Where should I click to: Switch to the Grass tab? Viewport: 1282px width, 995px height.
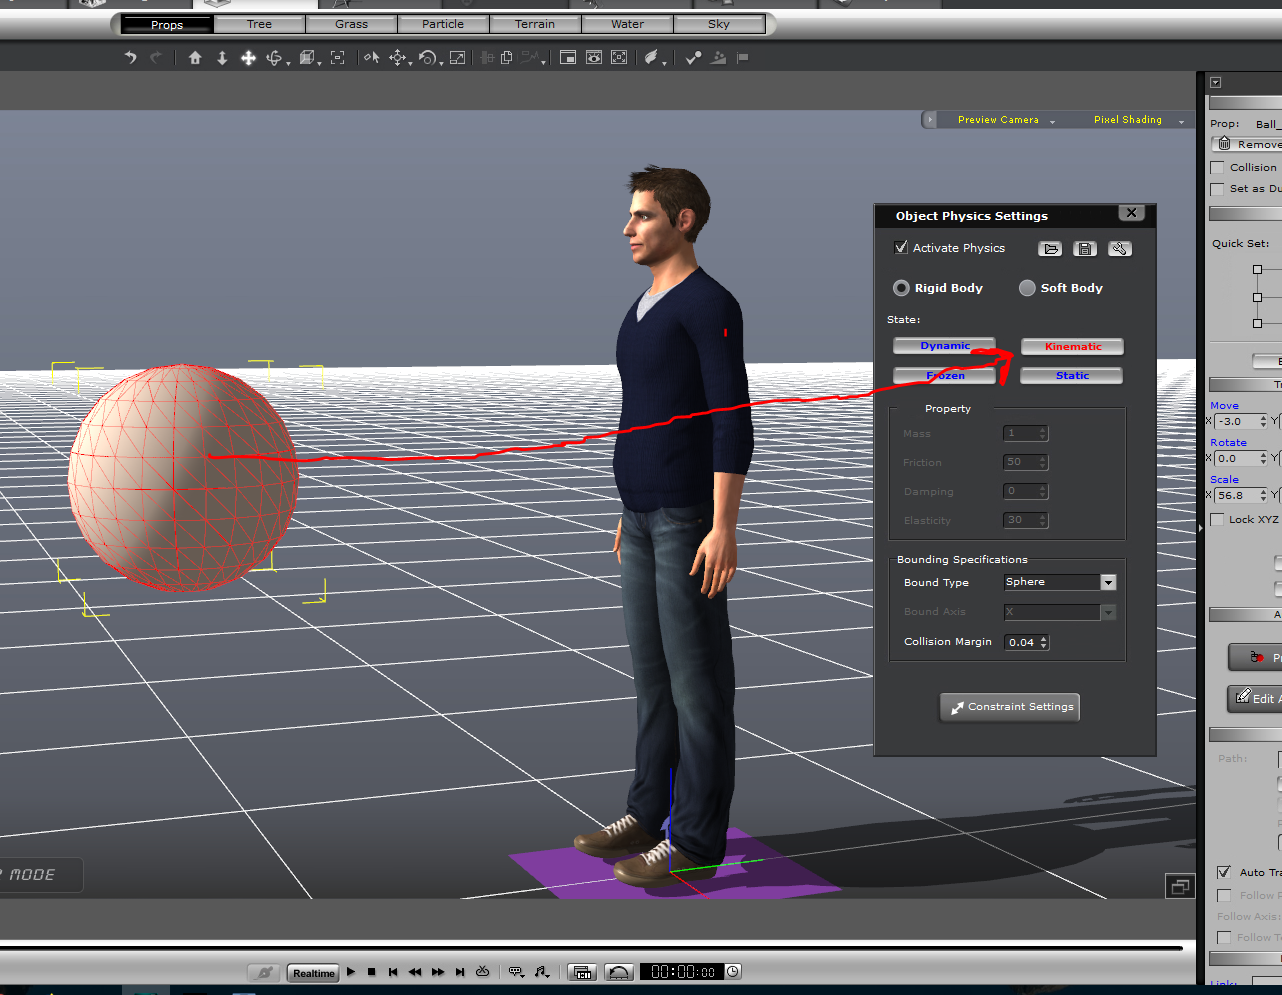click(352, 24)
